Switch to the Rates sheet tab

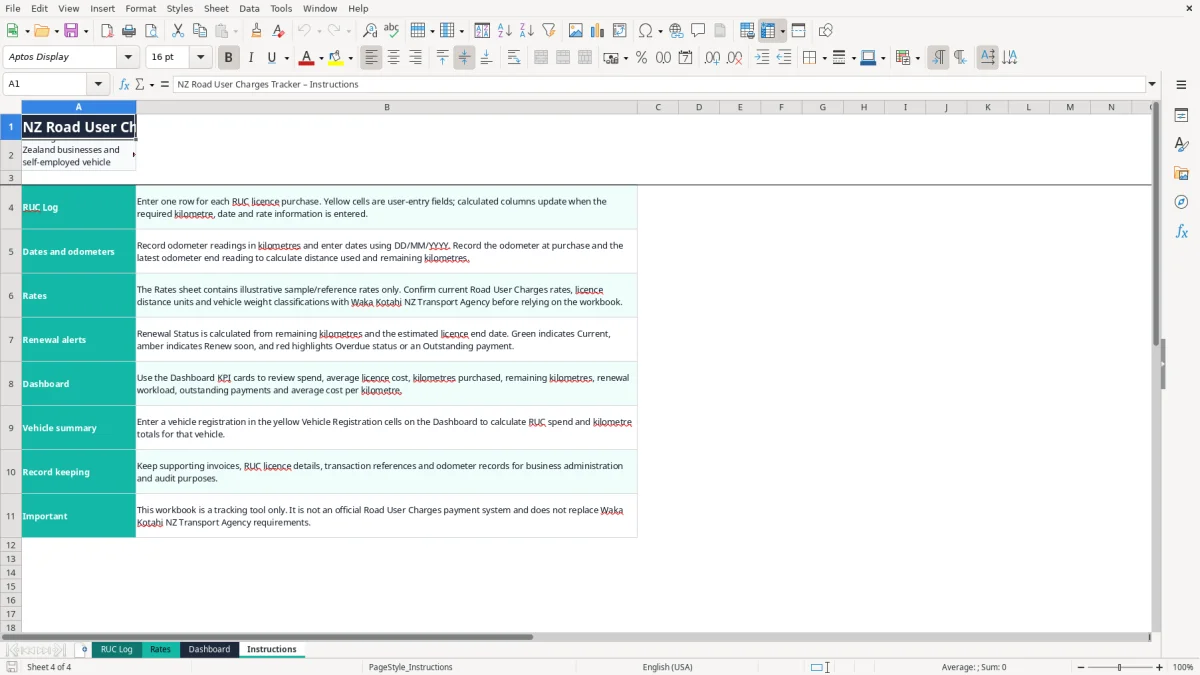160,649
